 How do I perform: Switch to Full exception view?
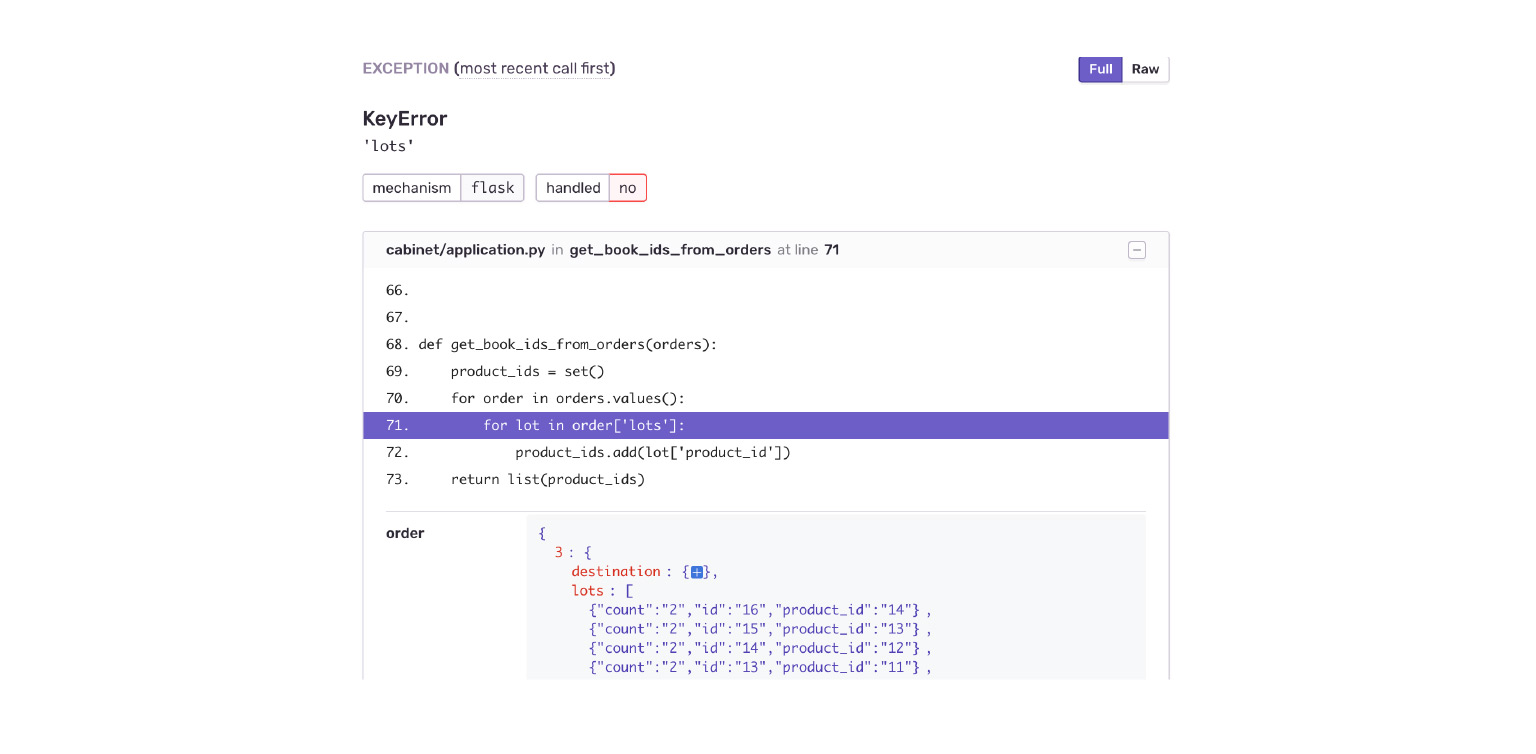(x=1100, y=69)
